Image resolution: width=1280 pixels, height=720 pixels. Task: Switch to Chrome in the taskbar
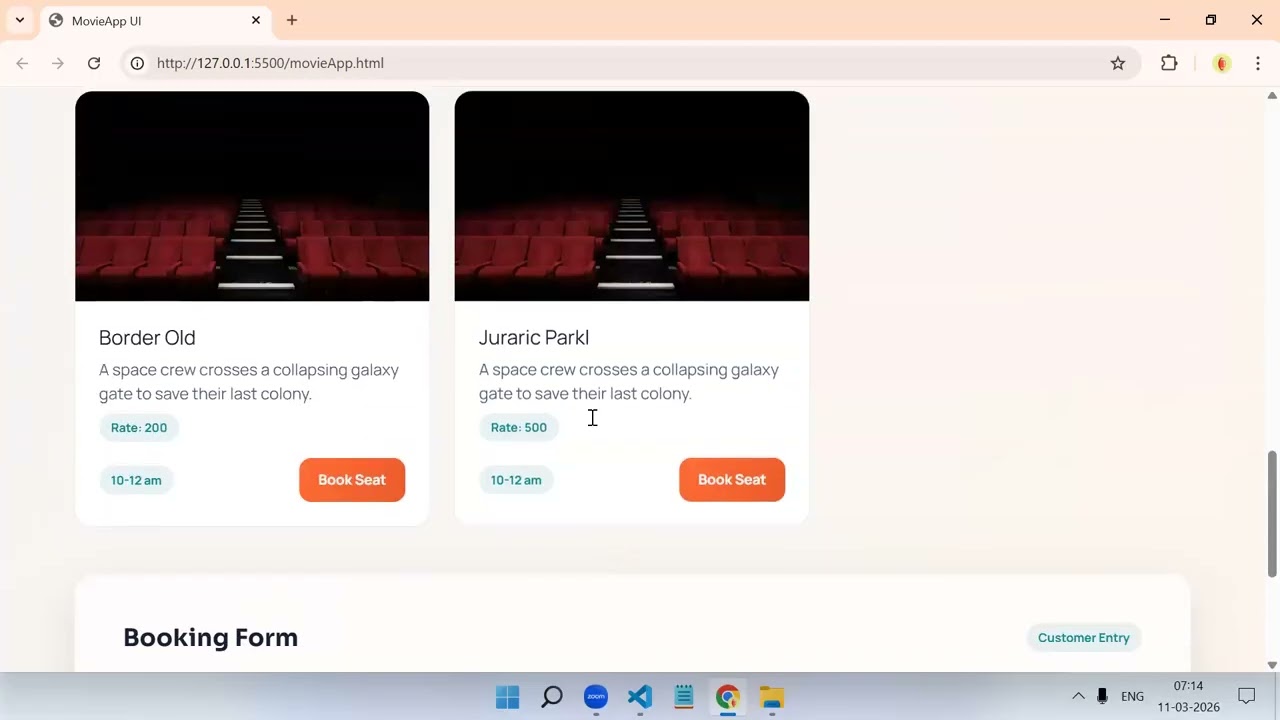pos(728,697)
